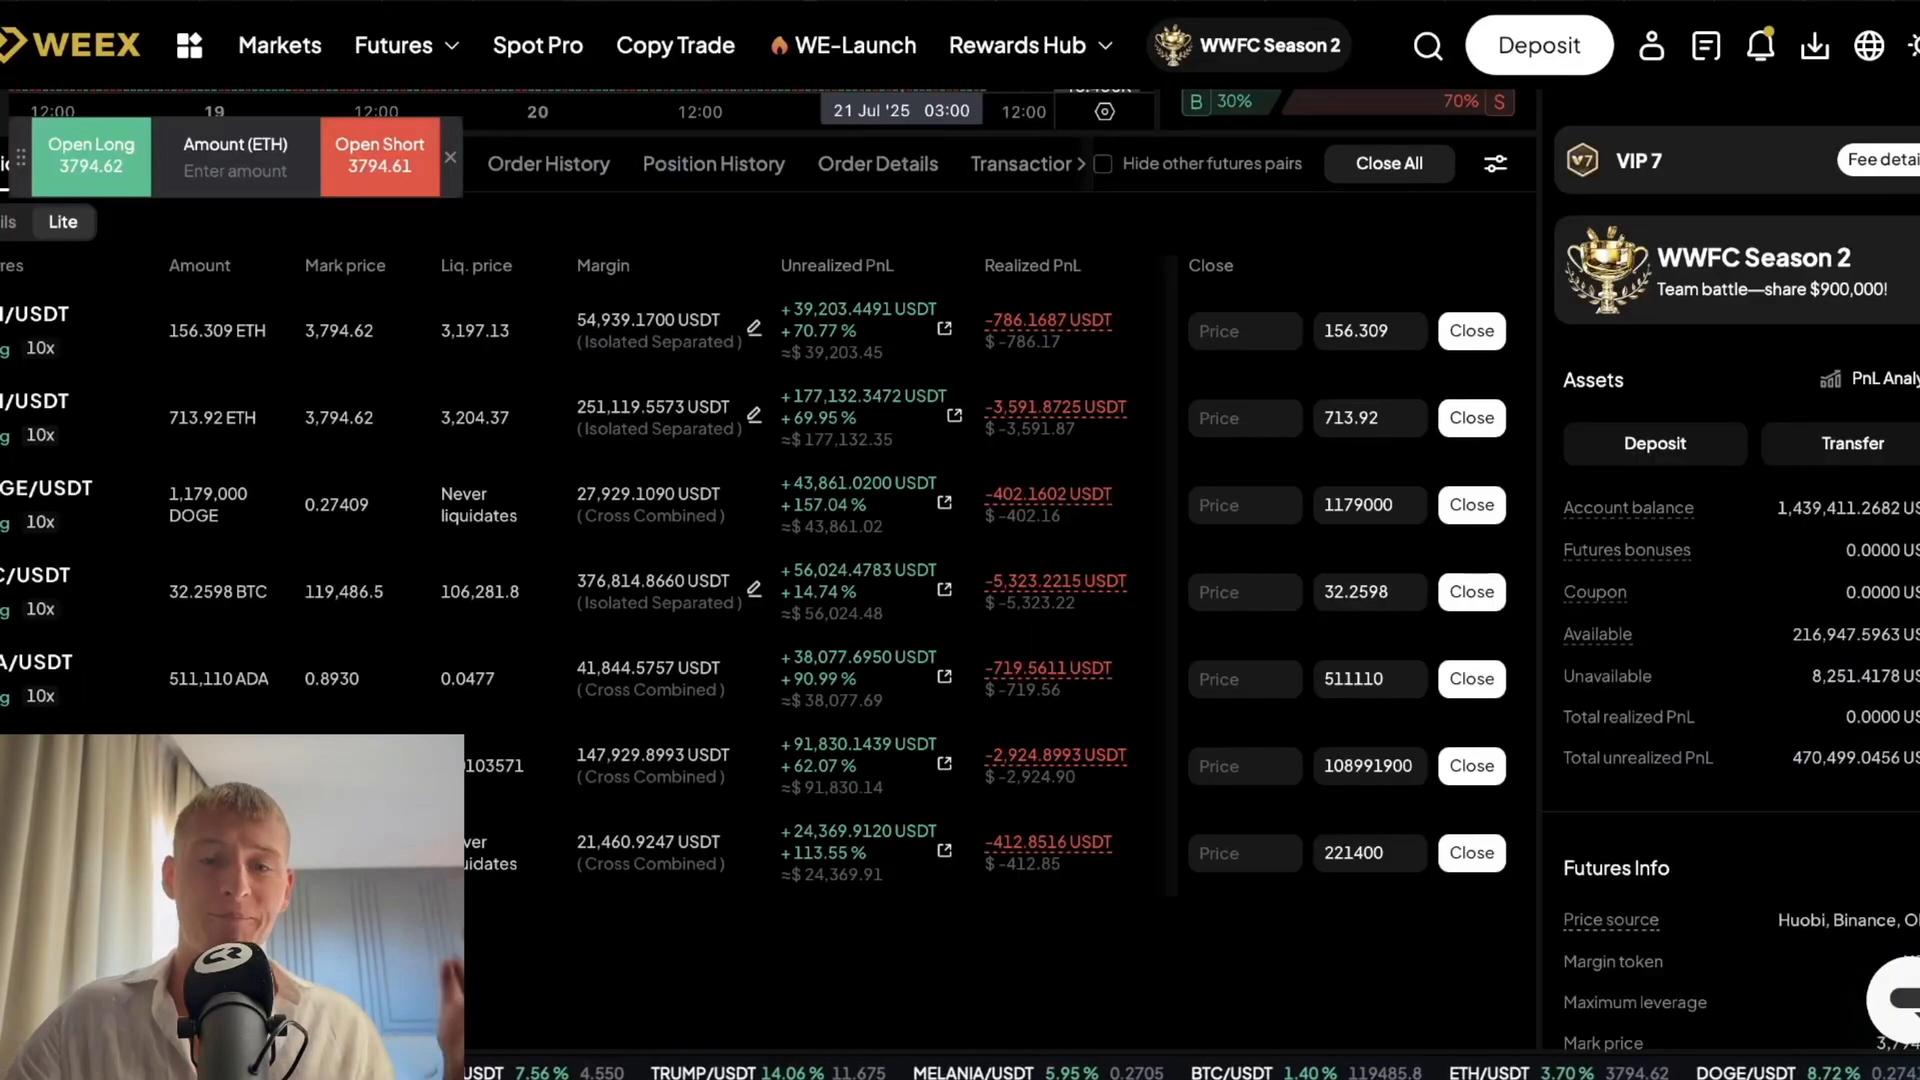1920x1080 pixels.
Task: Share PnL of +38,077.6950 USDT position
Action: [x=944, y=676]
